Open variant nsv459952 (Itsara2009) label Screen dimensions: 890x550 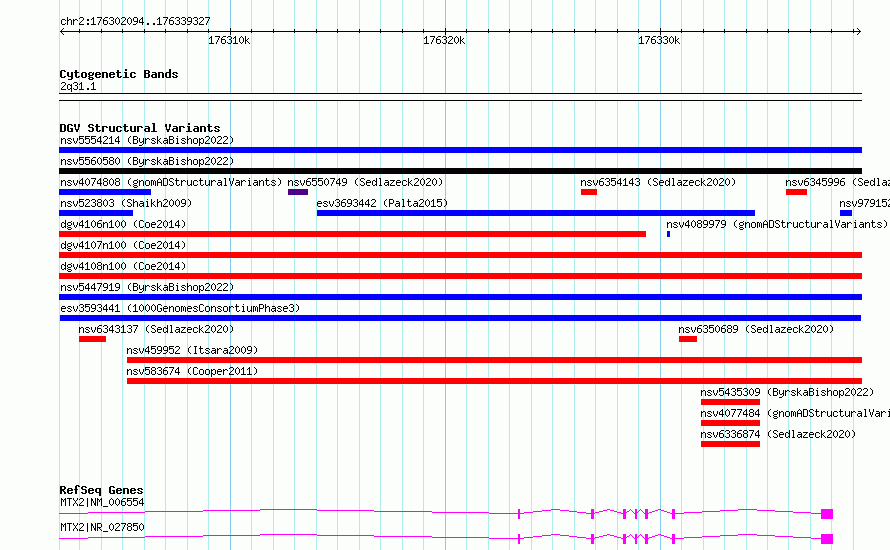192,350
